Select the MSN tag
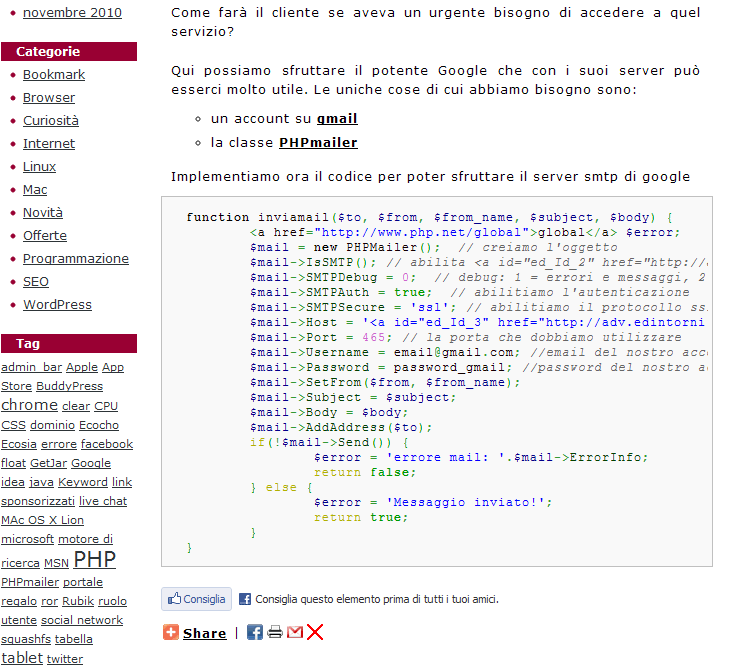The image size is (756, 672). click(x=56, y=563)
